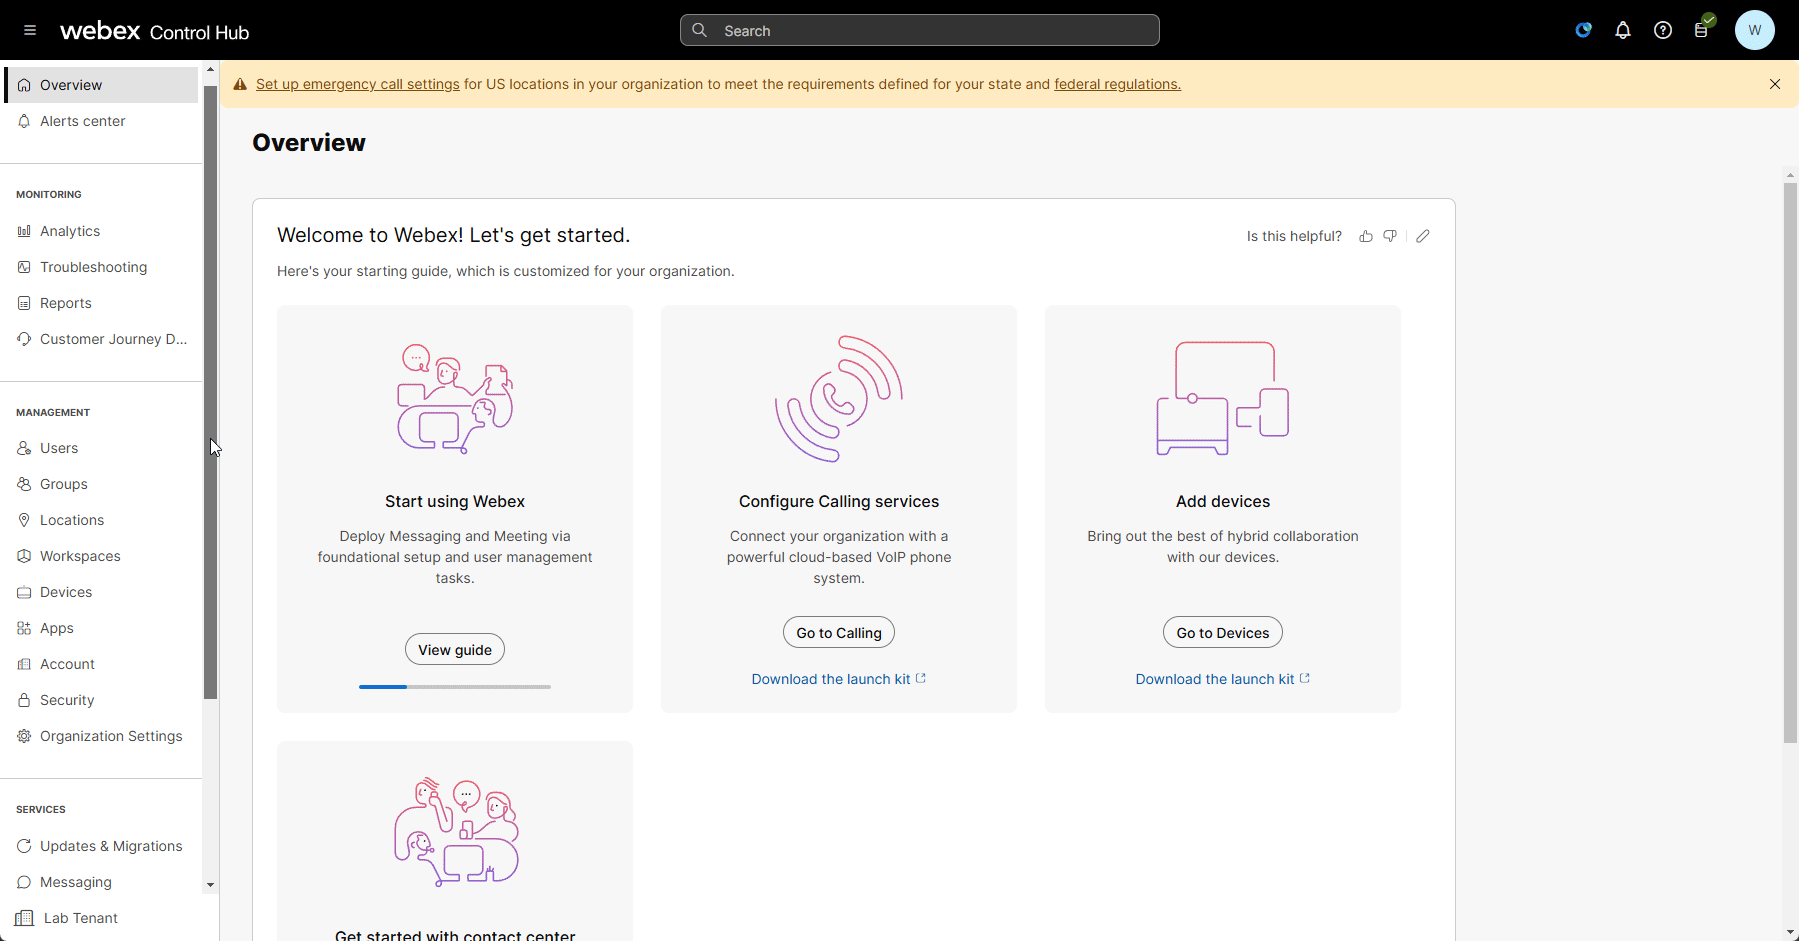Open the user profile avatar

1754,30
